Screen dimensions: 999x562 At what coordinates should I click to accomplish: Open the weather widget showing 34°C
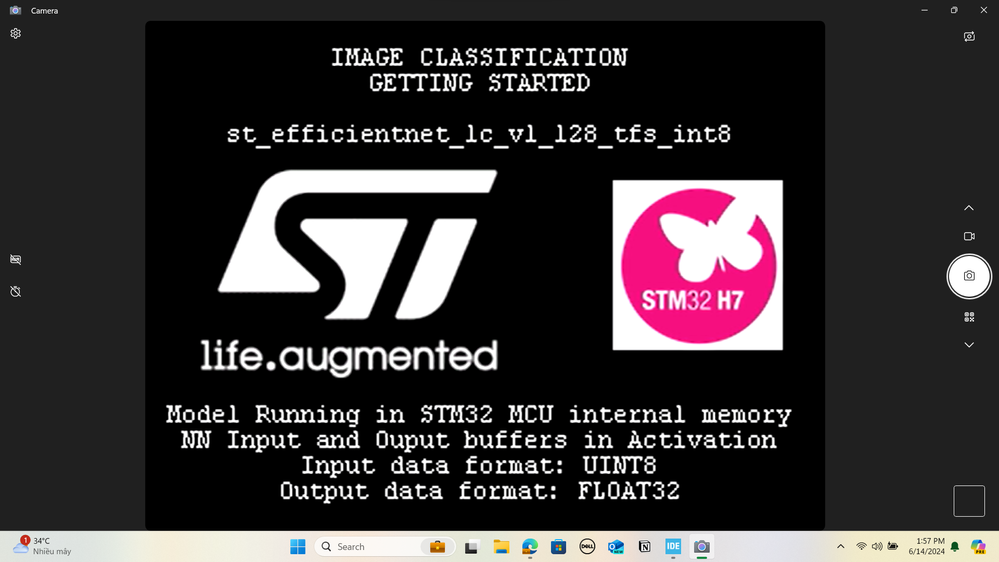pos(42,546)
